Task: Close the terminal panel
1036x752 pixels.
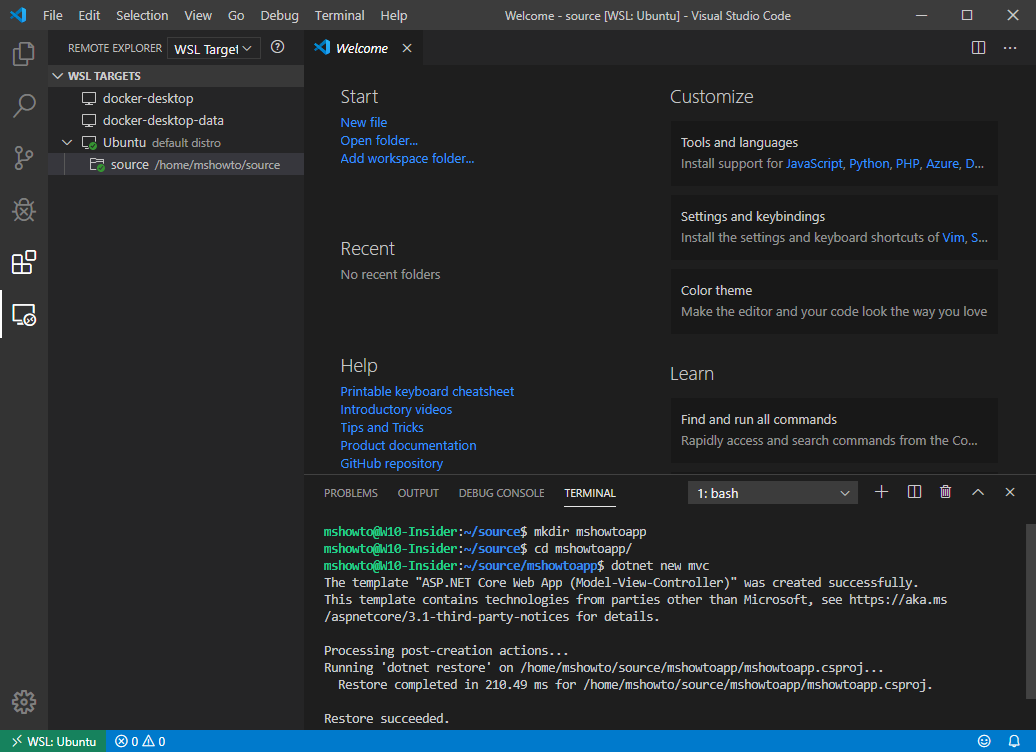Action: (1010, 492)
